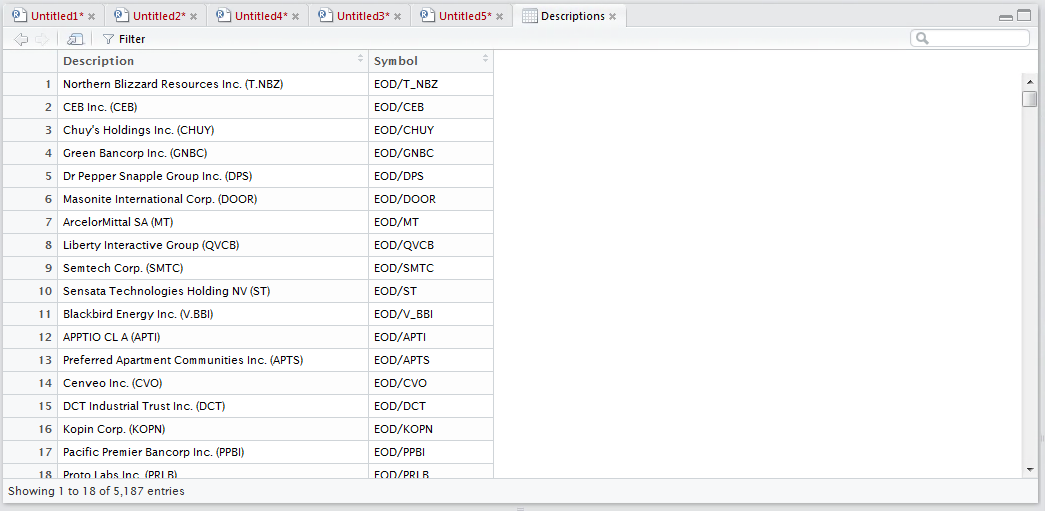Click the EOD/DPS symbol cell
Screen dimensions: 1045x511
(x=431, y=176)
